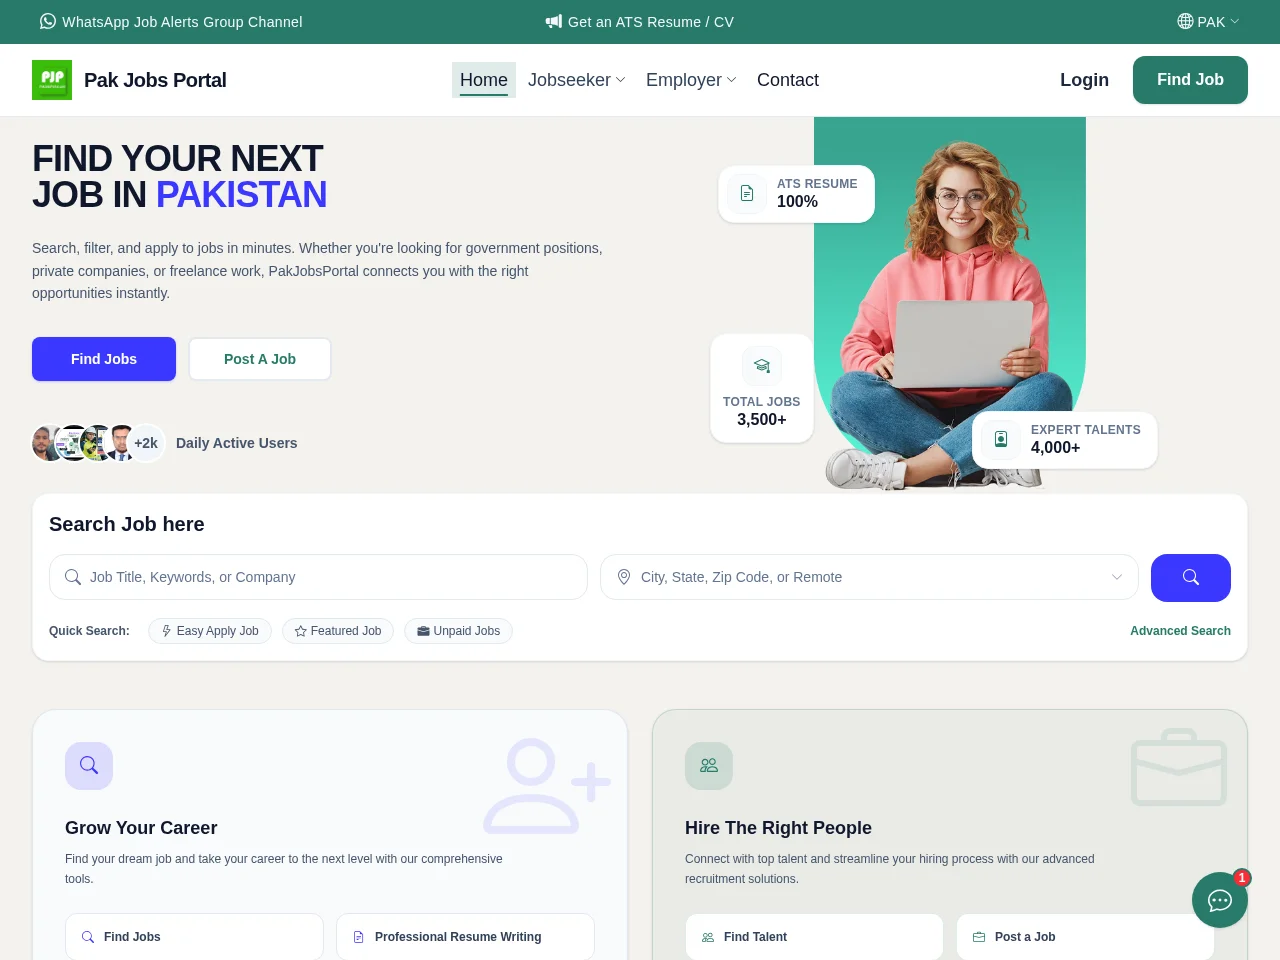Click the globe icon next to PAK
This screenshot has width=1280, height=960.
1185,21
